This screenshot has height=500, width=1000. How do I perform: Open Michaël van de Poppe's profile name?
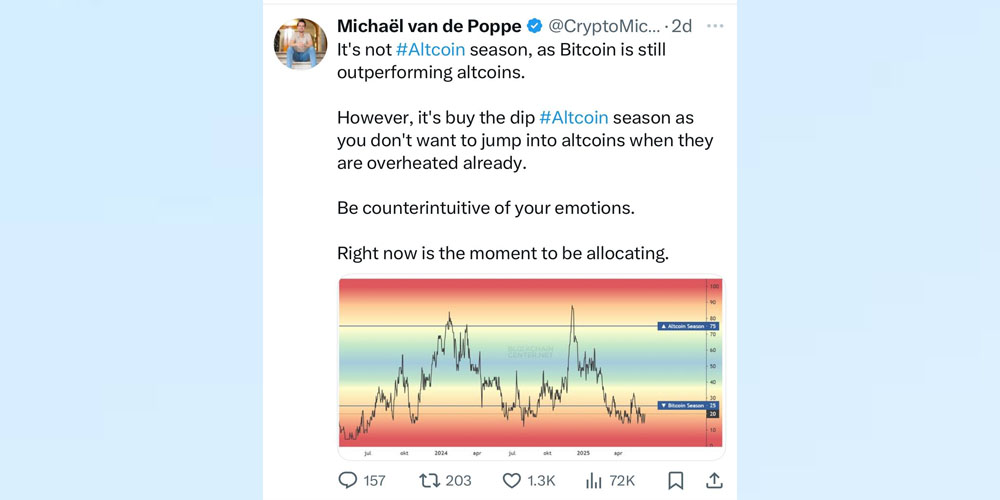coord(430,26)
